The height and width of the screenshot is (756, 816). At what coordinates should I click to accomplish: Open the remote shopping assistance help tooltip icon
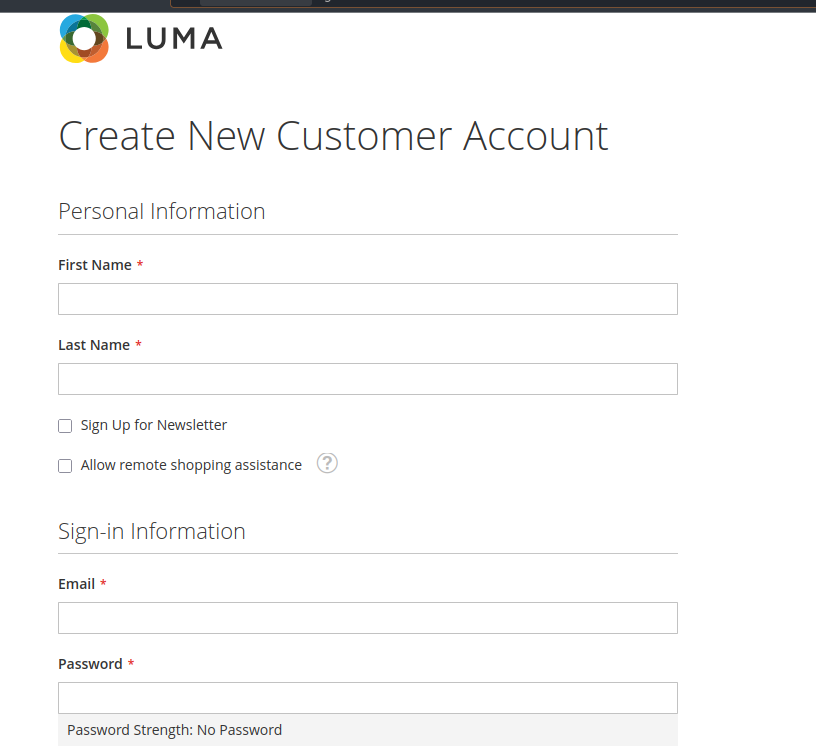[327, 463]
